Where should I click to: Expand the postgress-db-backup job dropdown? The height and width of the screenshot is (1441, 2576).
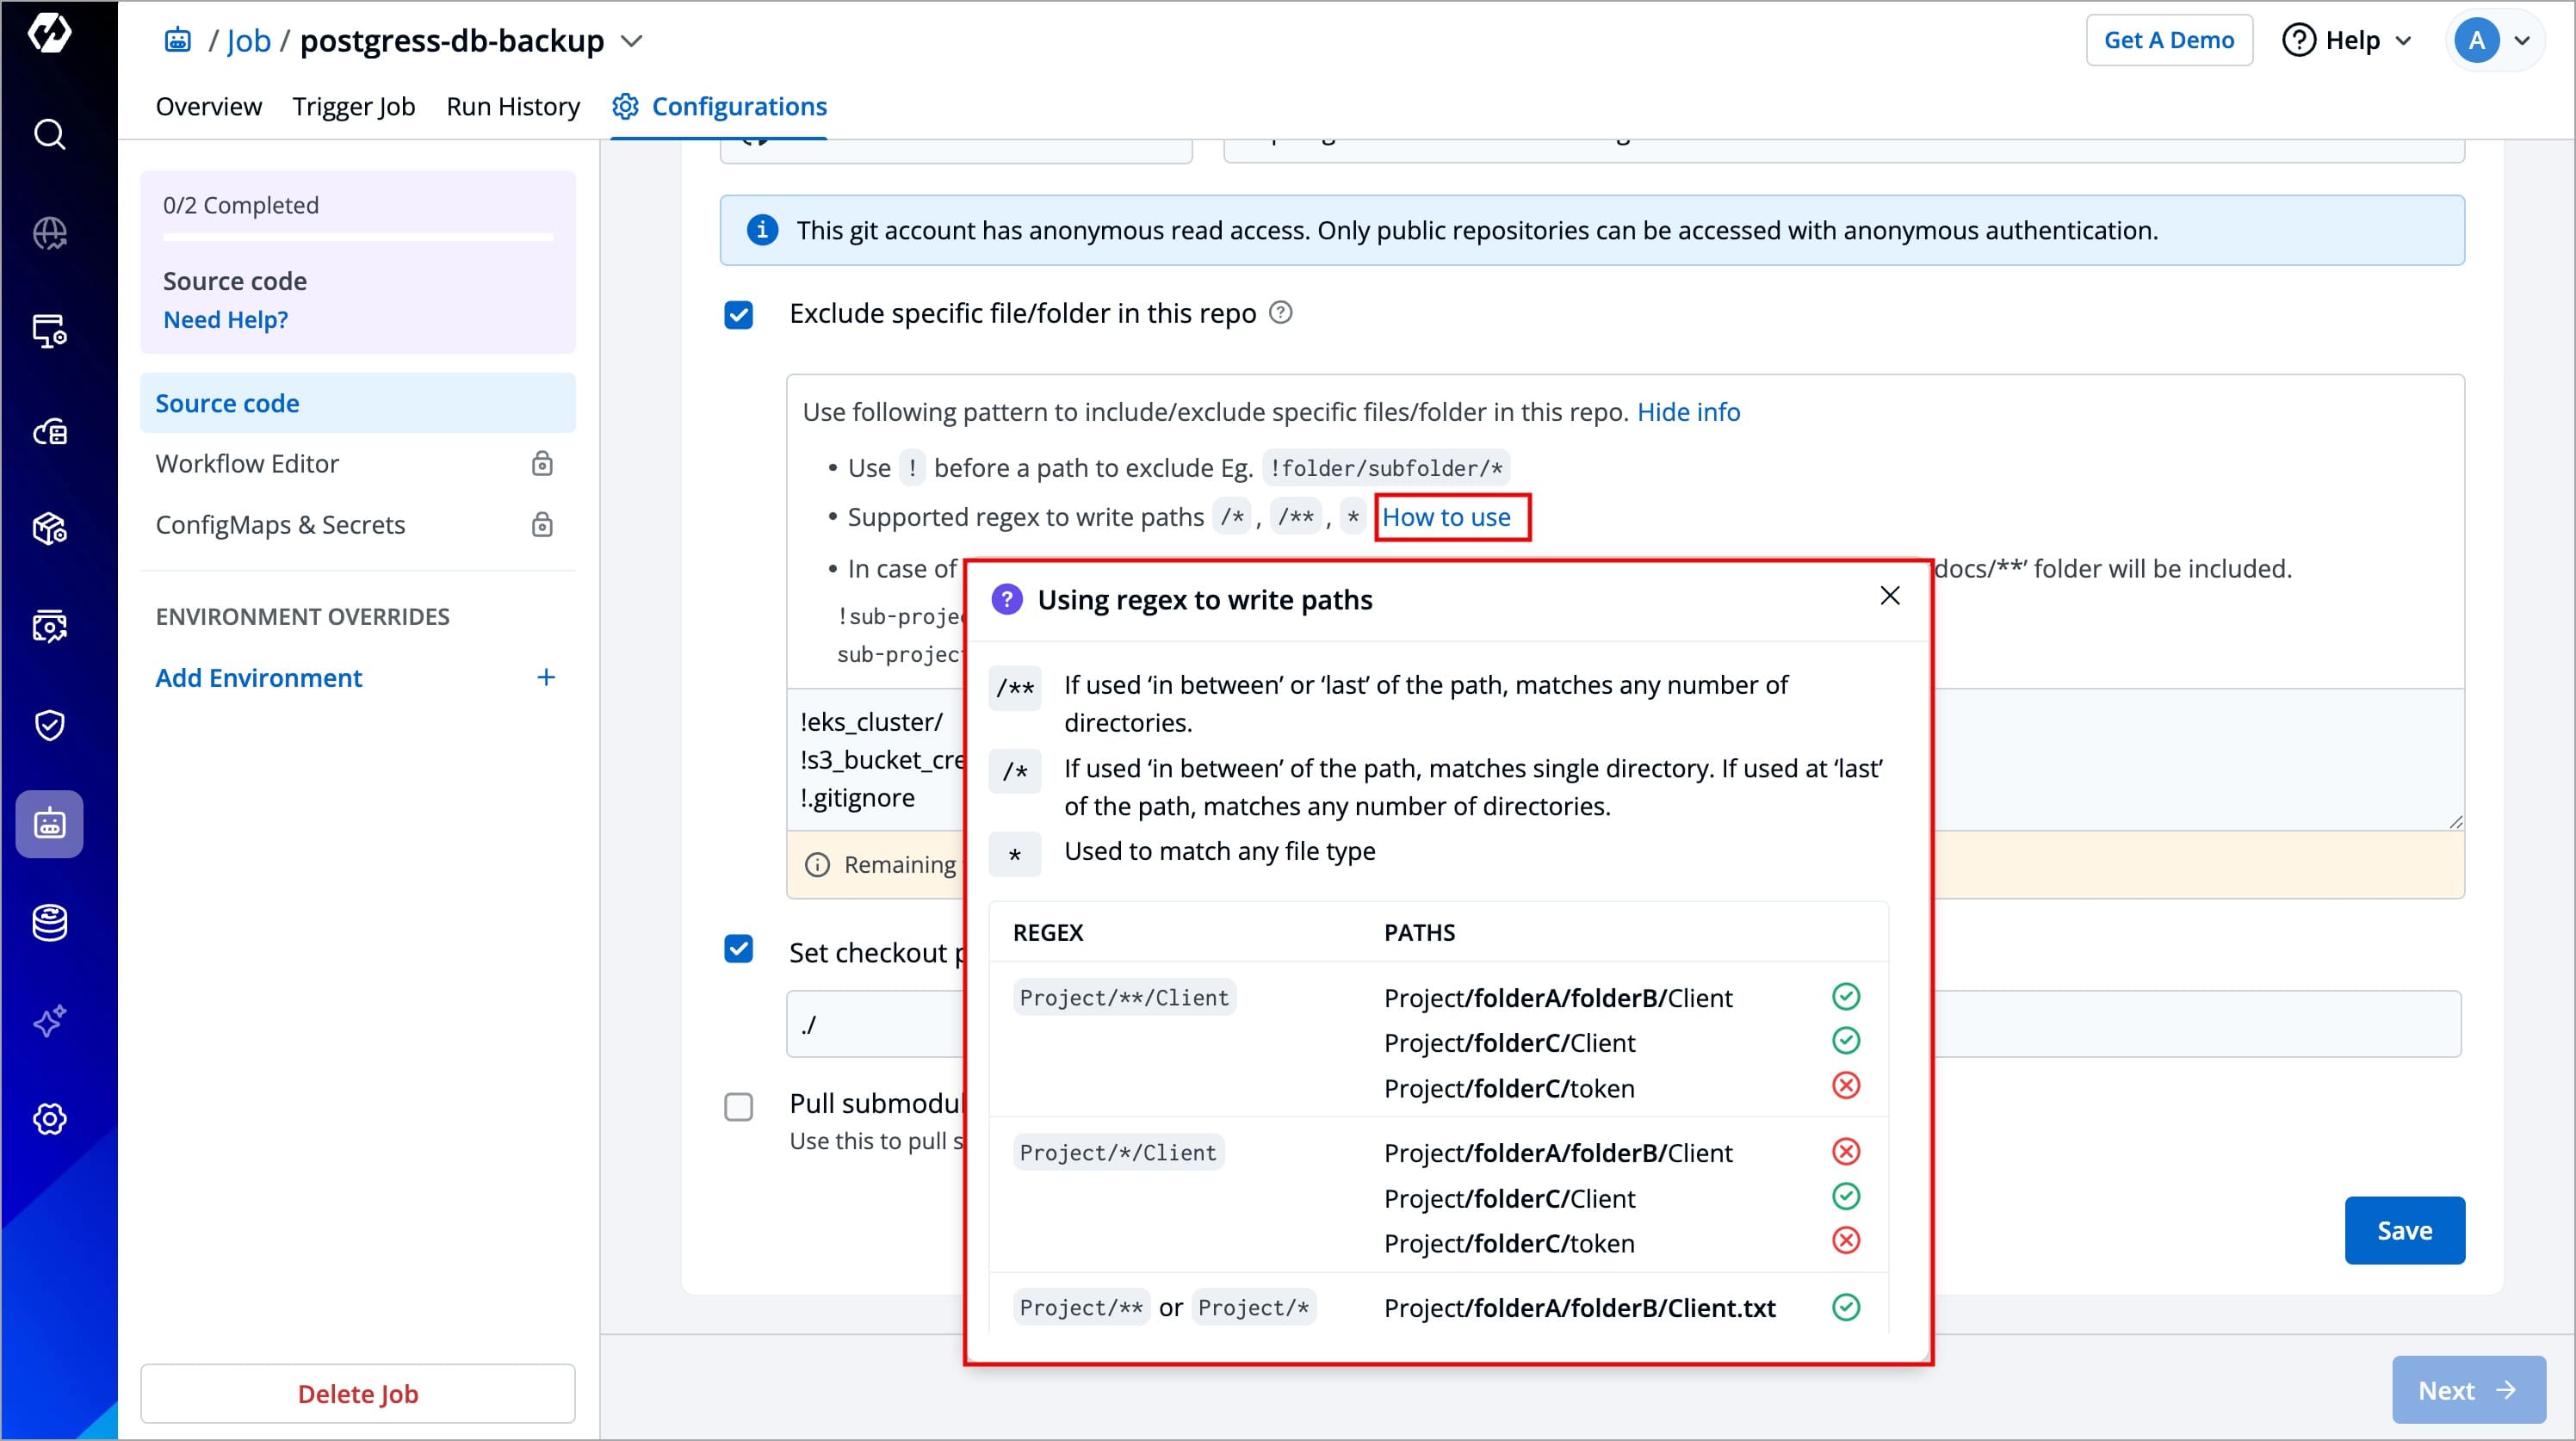coord(631,41)
